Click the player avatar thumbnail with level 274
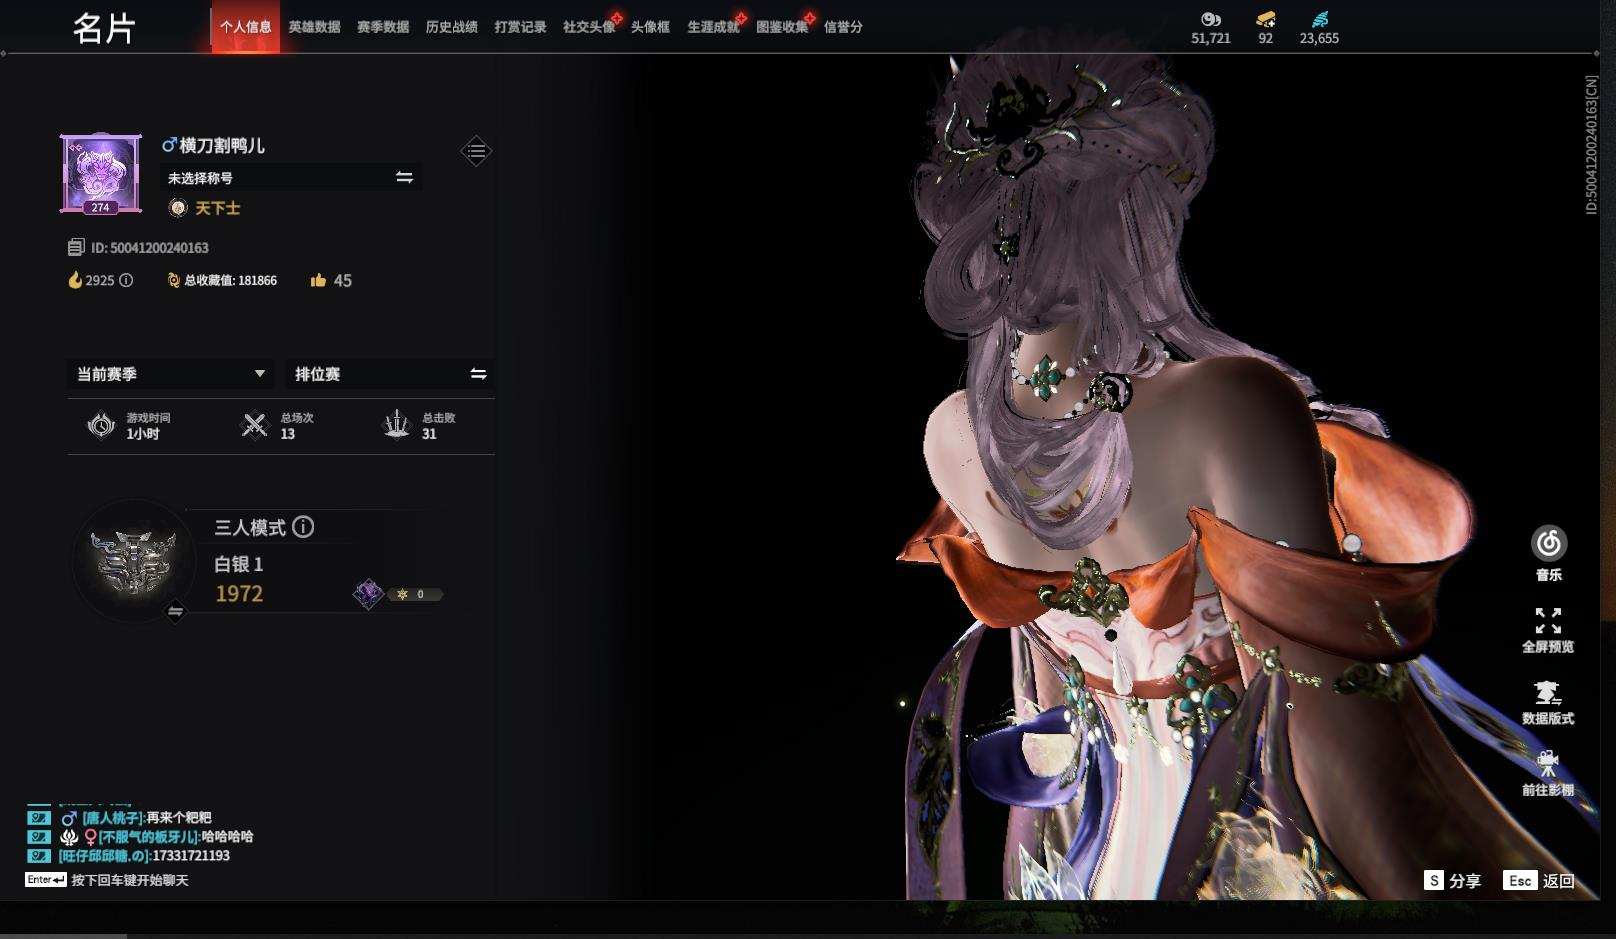This screenshot has width=1616, height=939. coord(101,174)
